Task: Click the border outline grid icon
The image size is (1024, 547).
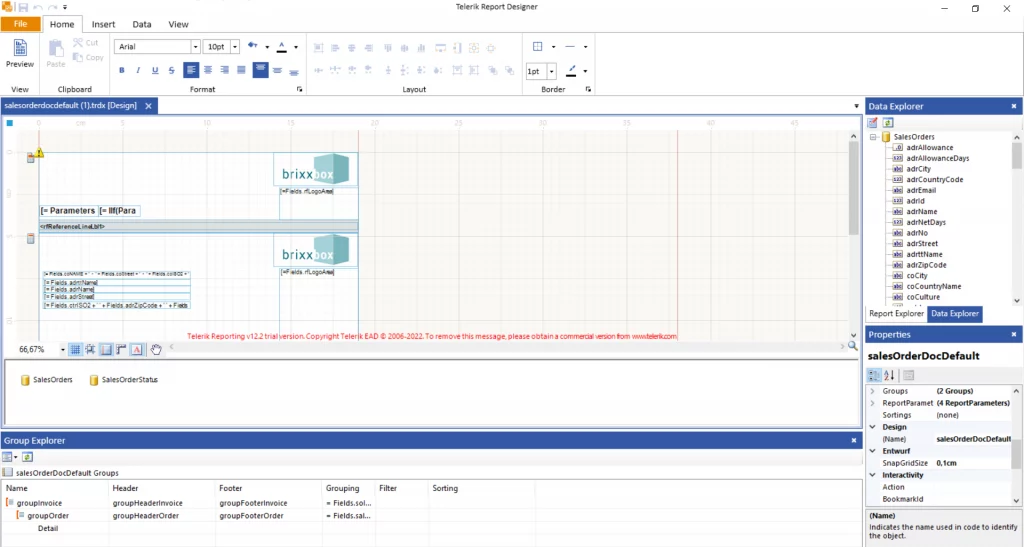Action: click(537, 46)
